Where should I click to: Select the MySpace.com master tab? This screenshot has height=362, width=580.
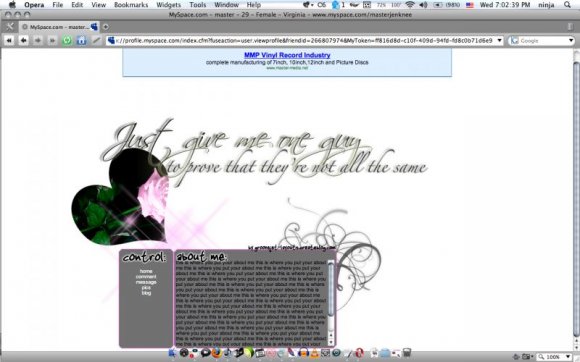pos(59,27)
